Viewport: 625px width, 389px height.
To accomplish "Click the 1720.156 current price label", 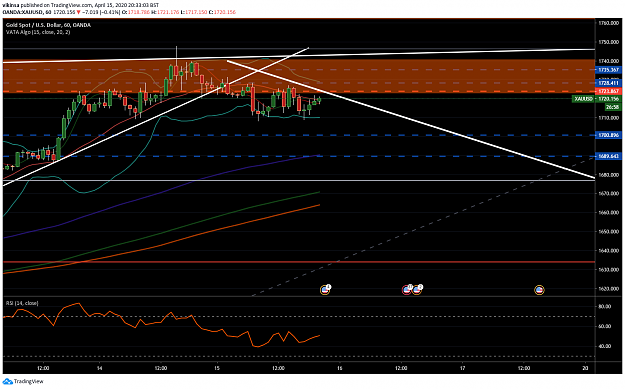I will coord(608,99).
